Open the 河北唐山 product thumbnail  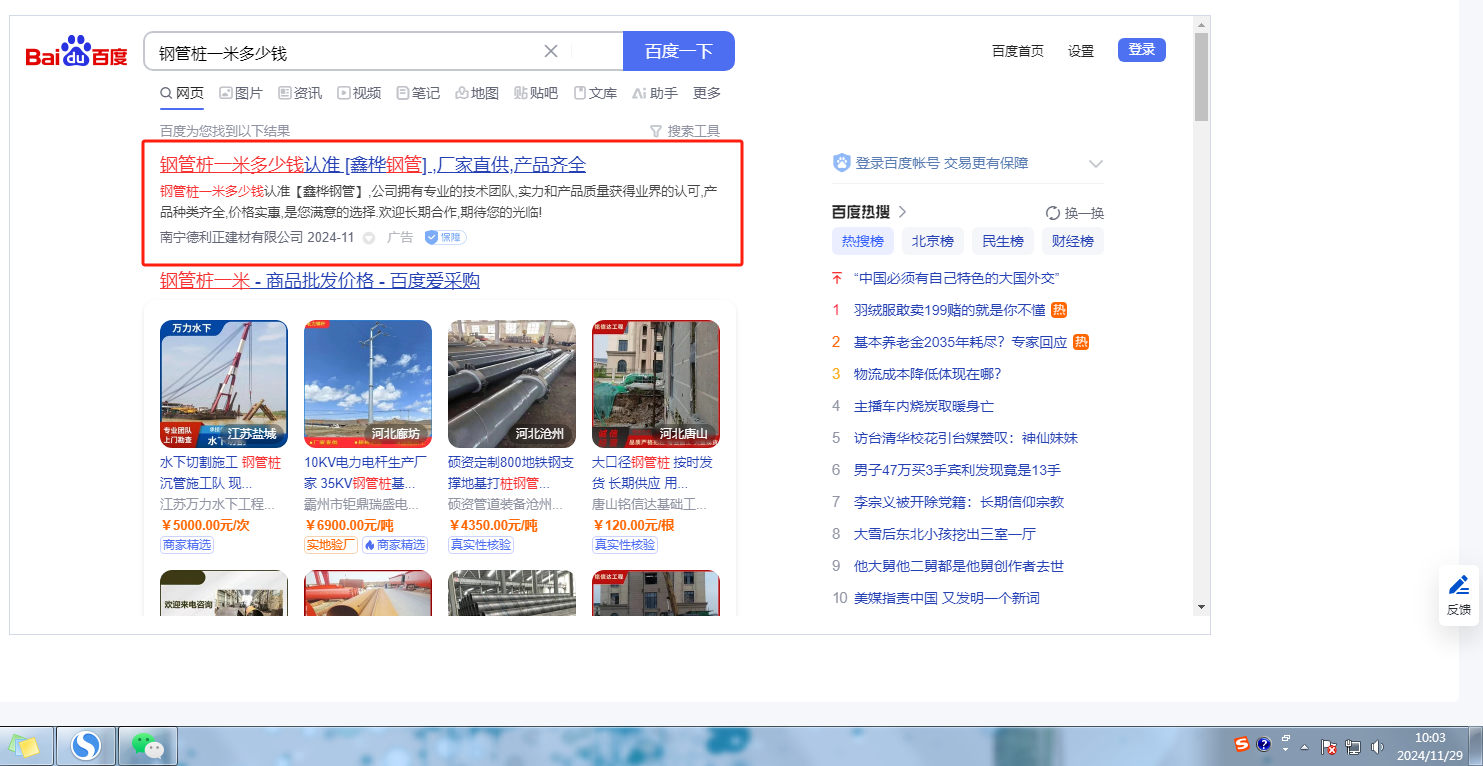pyautogui.click(x=656, y=384)
